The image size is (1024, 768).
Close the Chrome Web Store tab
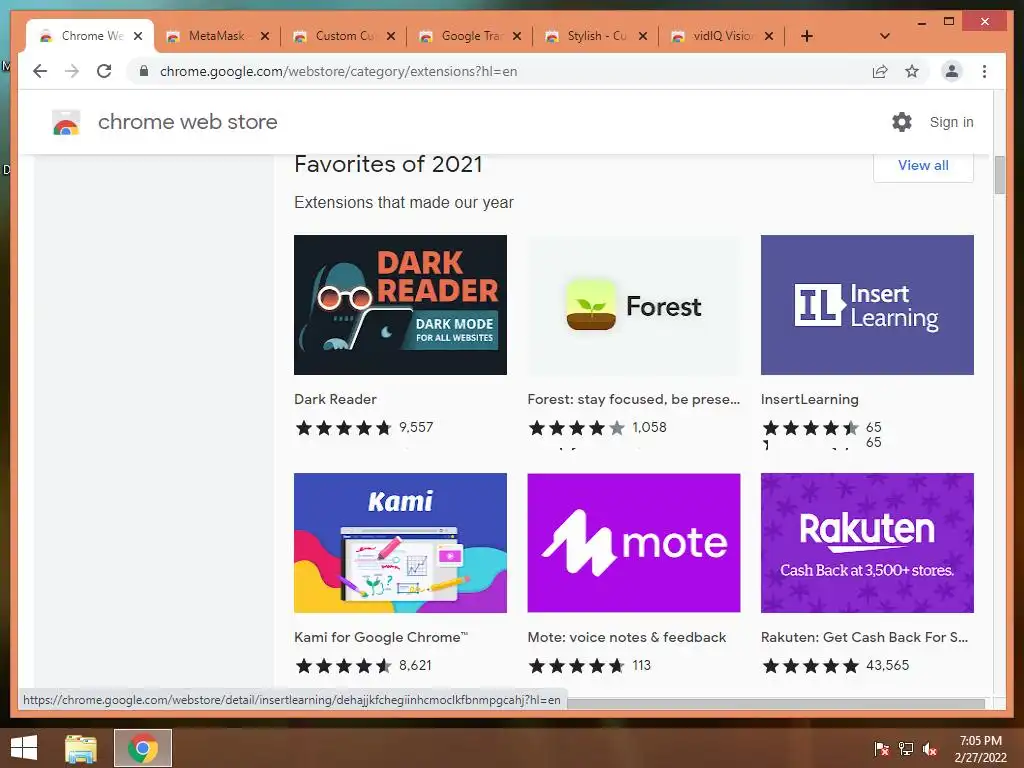(x=138, y=36)
